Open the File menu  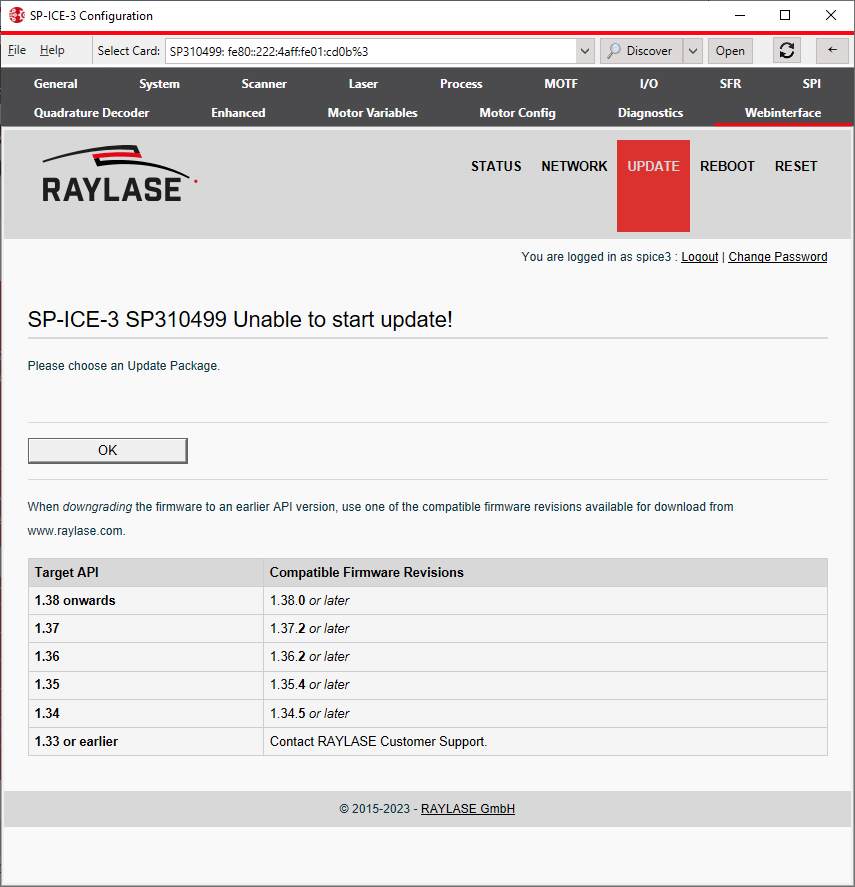point(17,50)
